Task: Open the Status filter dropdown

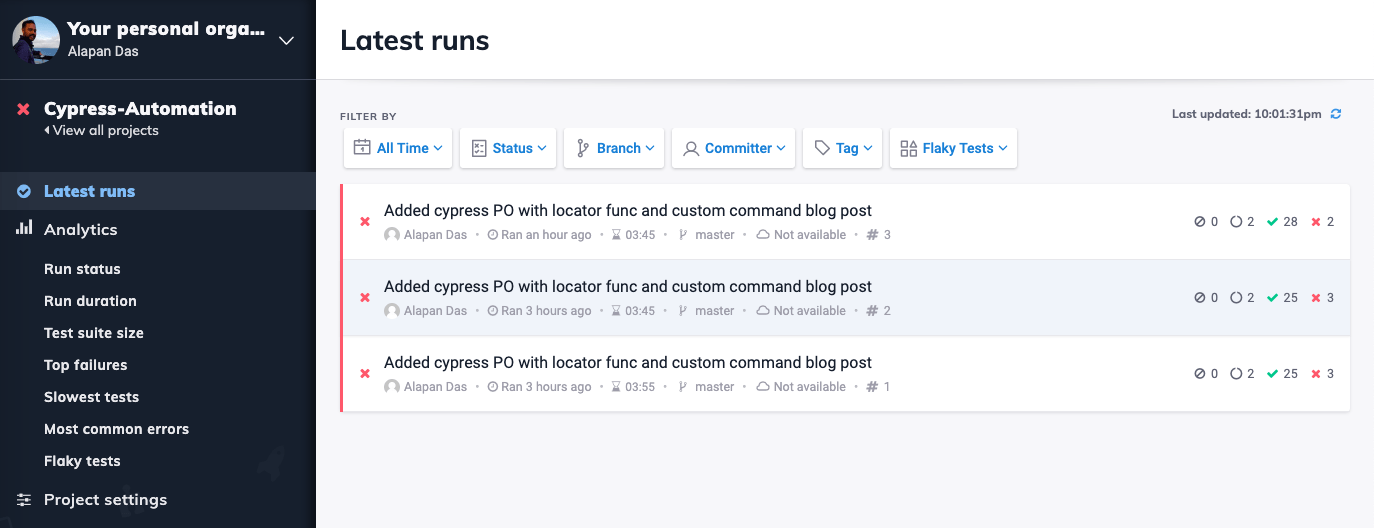Action: coord(506,148)
